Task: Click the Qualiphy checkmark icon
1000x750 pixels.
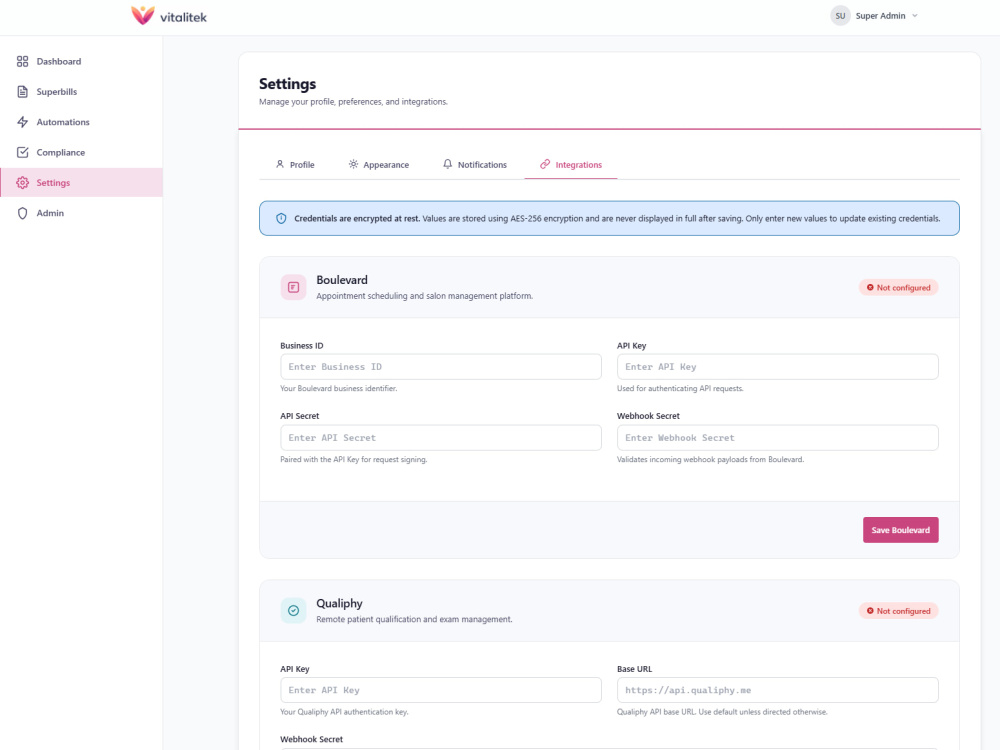Action: pos(293,611)
